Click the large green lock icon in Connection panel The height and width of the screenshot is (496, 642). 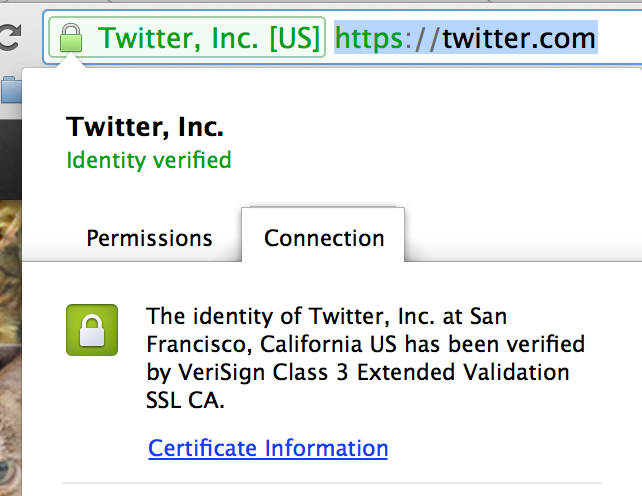click(92, 330)
